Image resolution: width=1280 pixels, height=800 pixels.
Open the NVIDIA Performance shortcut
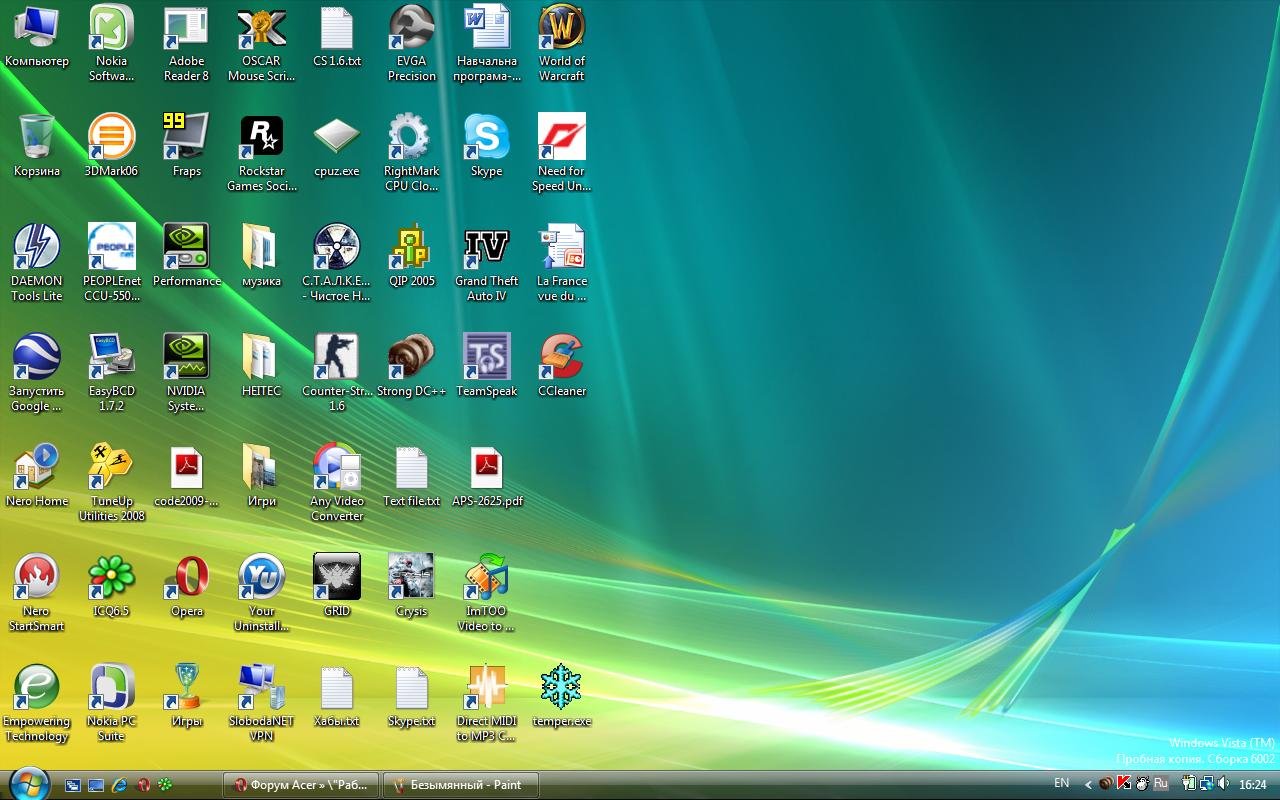click(x=187, y=247)
